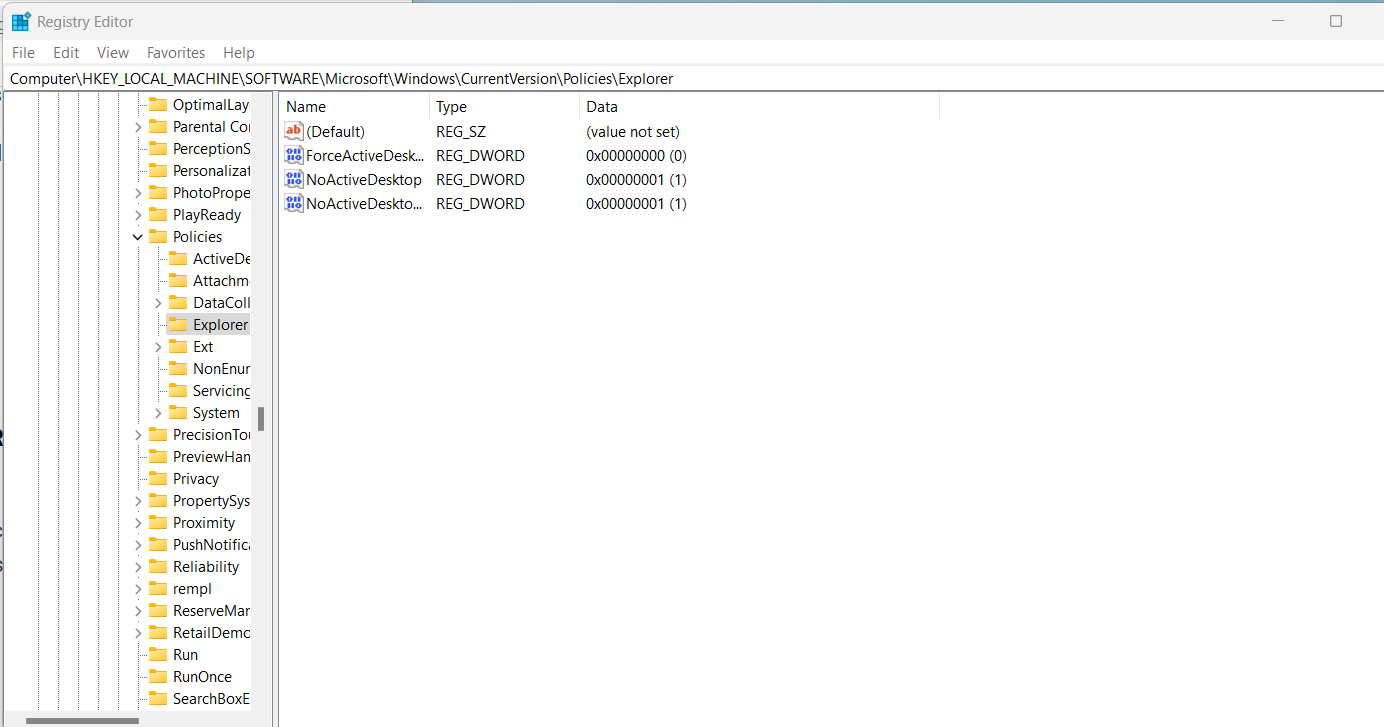Click the folder icon of Parental Con key
The image size is (1384, 727).
[158, 126]
